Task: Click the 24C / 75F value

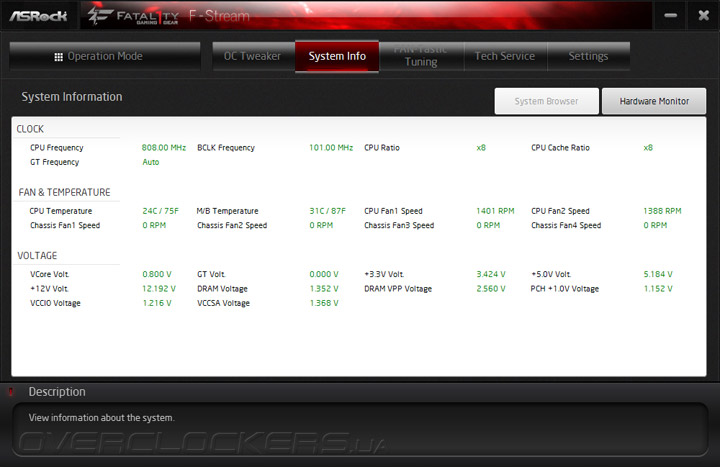Action: [160, 211]
